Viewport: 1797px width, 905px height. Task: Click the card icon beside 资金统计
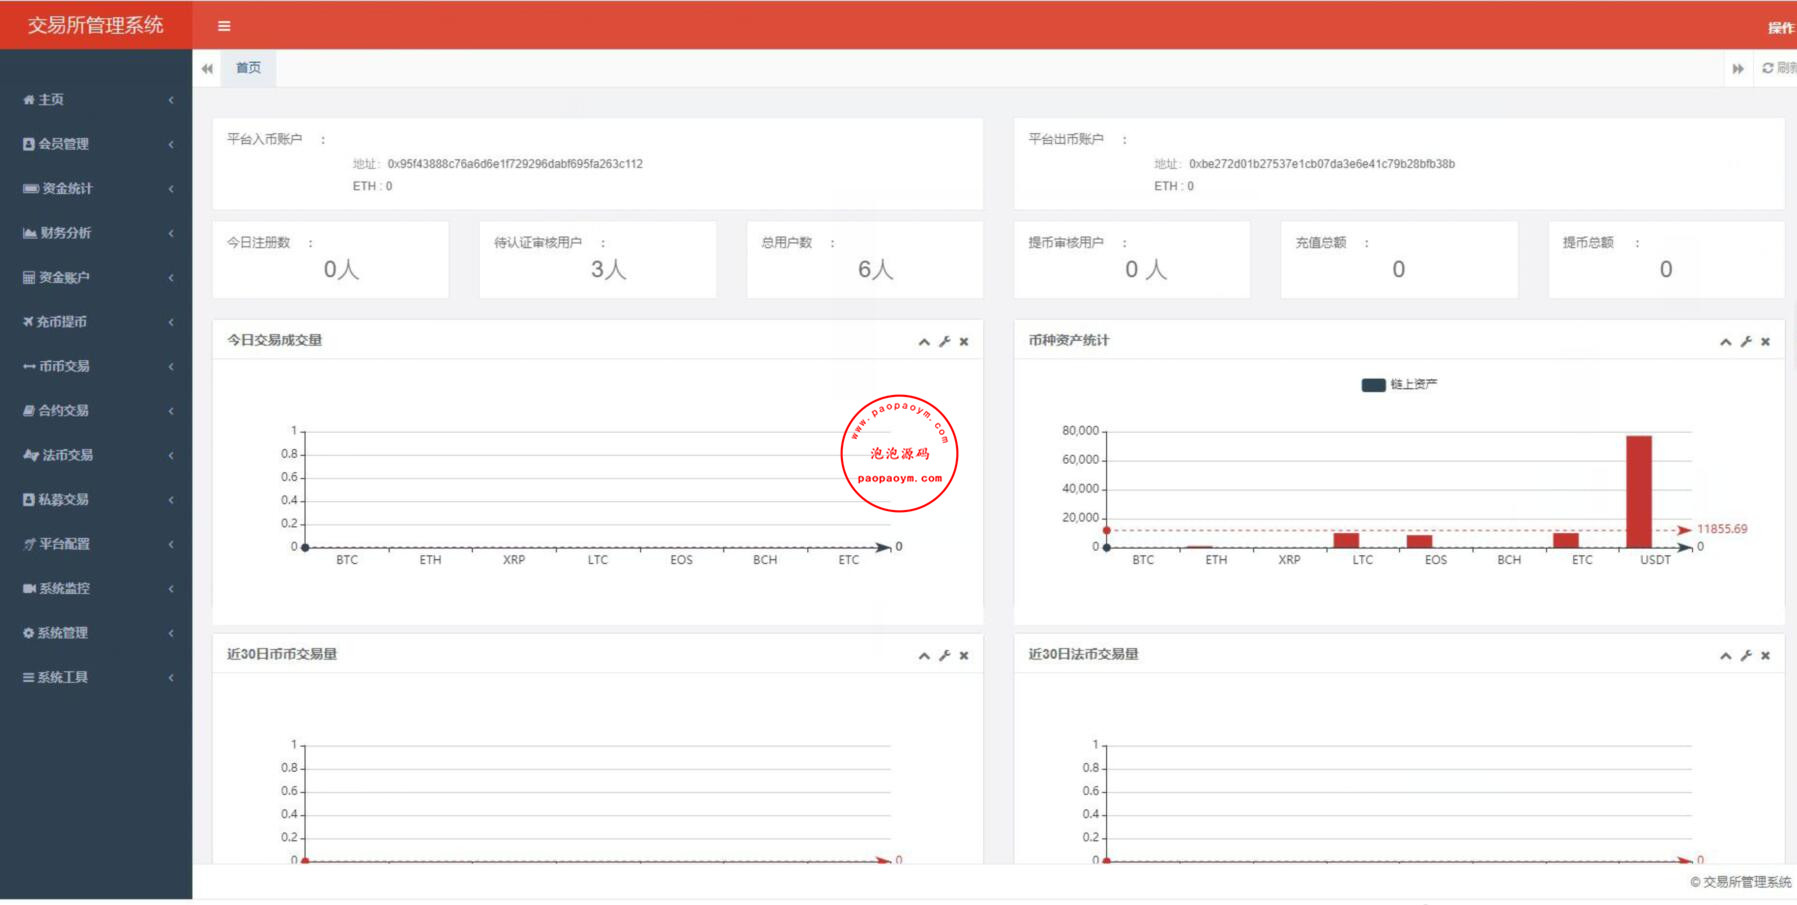(x=31, y=188)
